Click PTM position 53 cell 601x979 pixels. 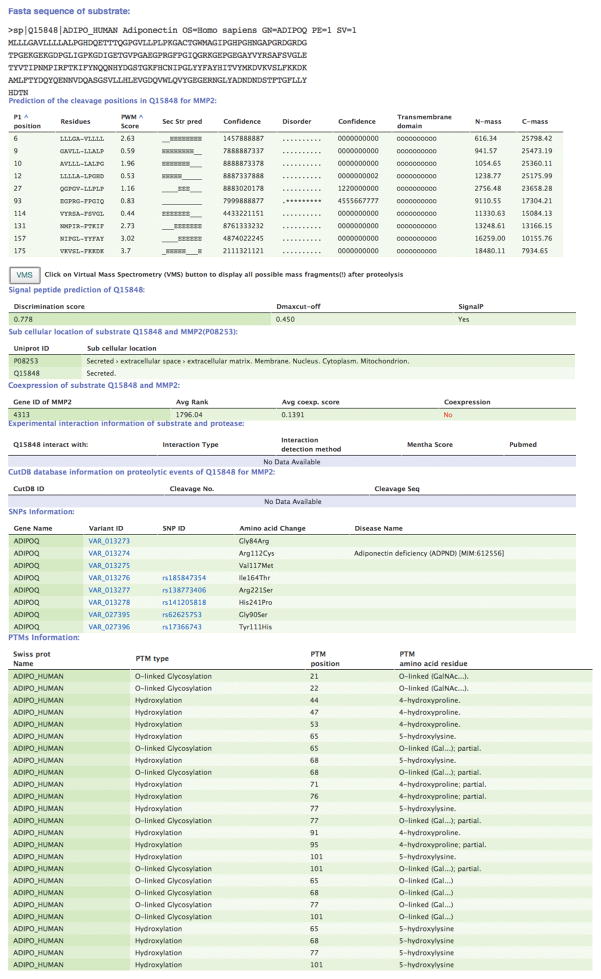314,724
